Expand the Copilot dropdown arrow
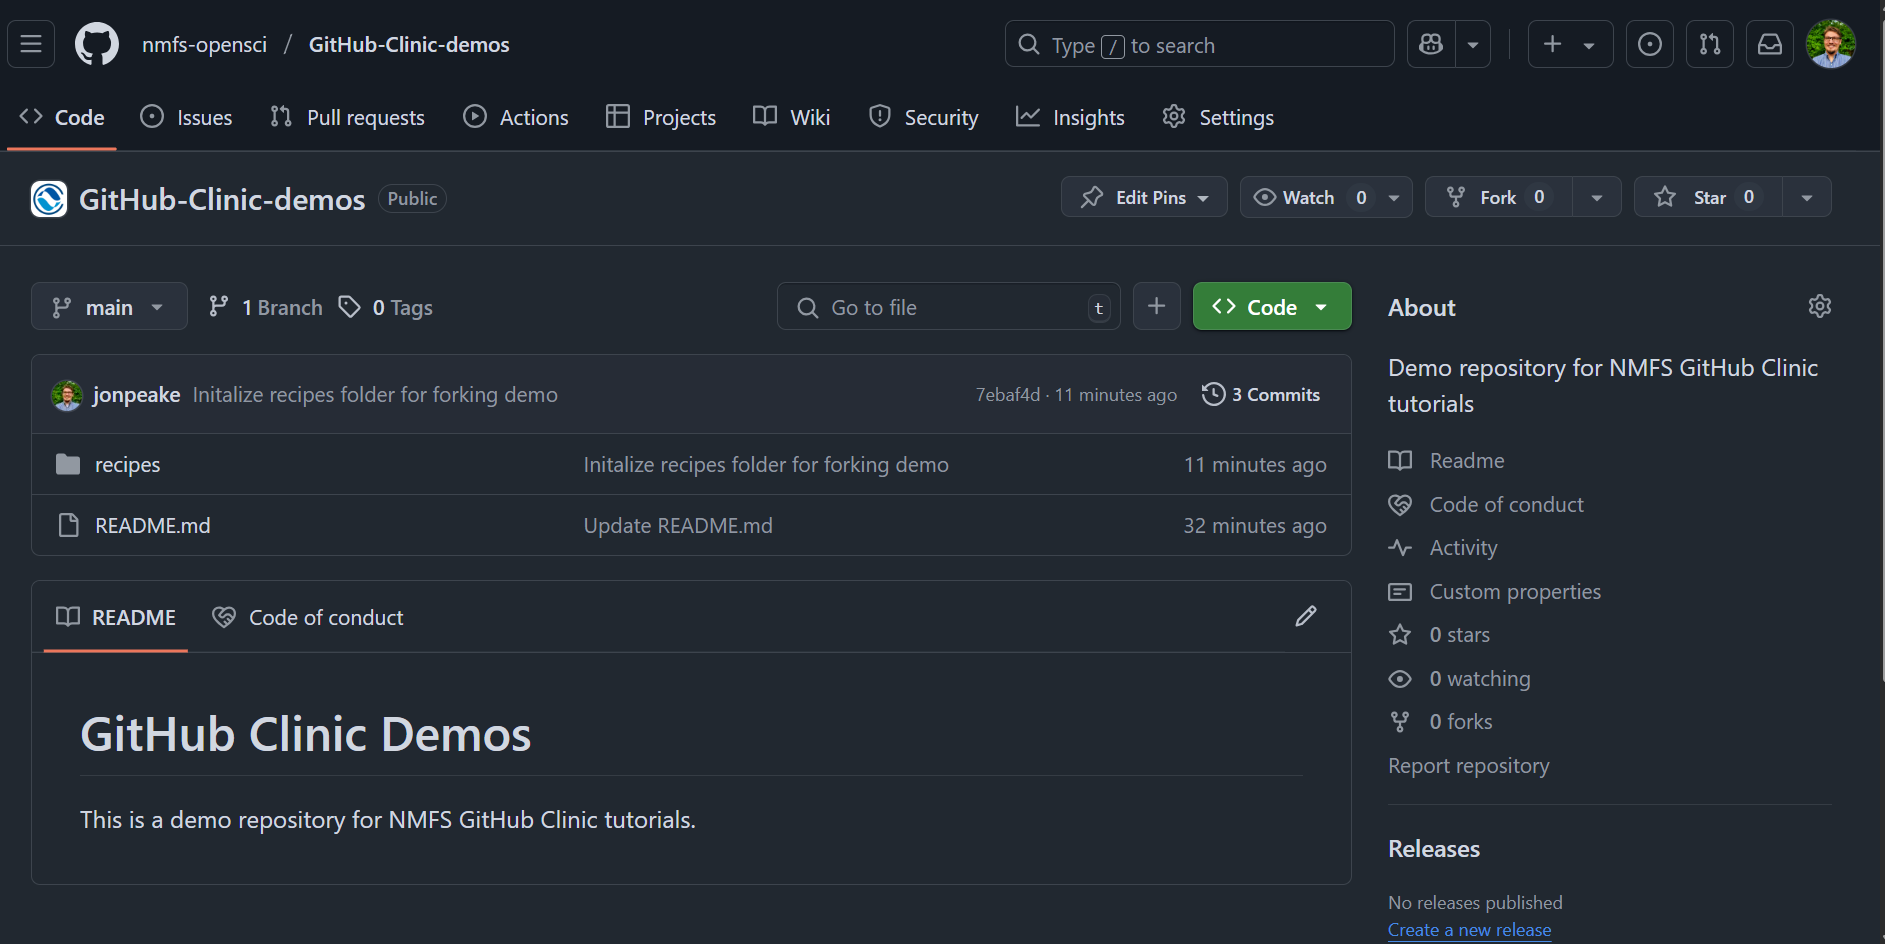Screen dimensions: 1885x944 [1473, 44]
